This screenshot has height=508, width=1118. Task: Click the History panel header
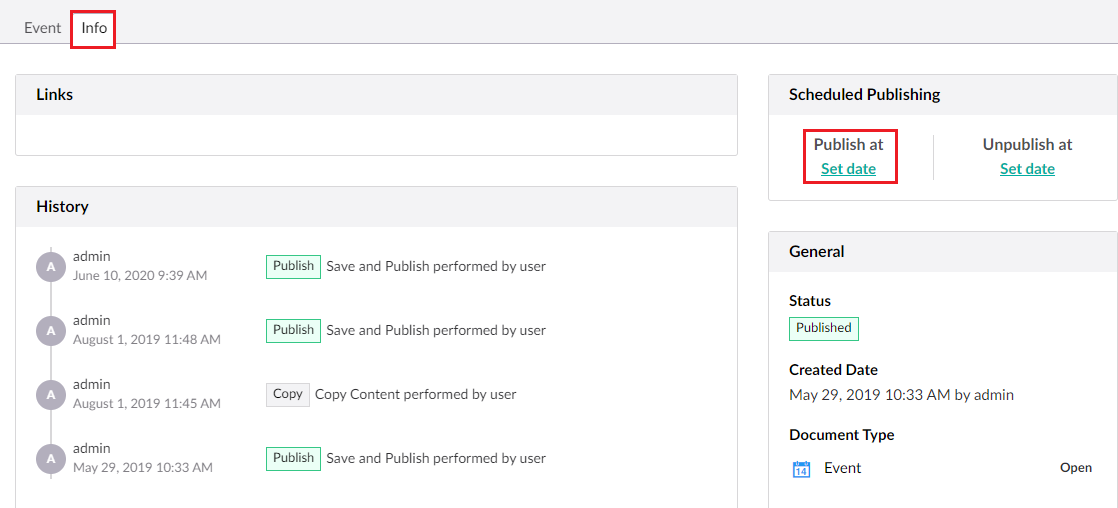[62, 207]
